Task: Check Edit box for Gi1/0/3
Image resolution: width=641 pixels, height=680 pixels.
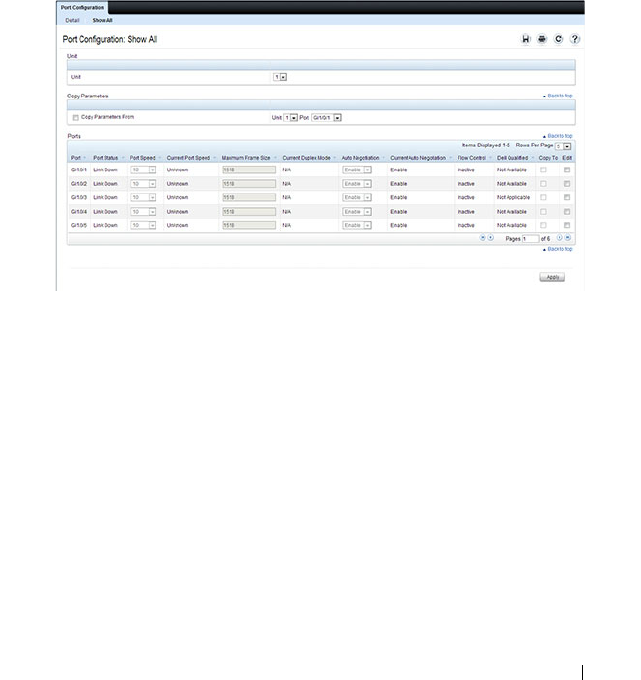Action: click(x=567, y=197)
